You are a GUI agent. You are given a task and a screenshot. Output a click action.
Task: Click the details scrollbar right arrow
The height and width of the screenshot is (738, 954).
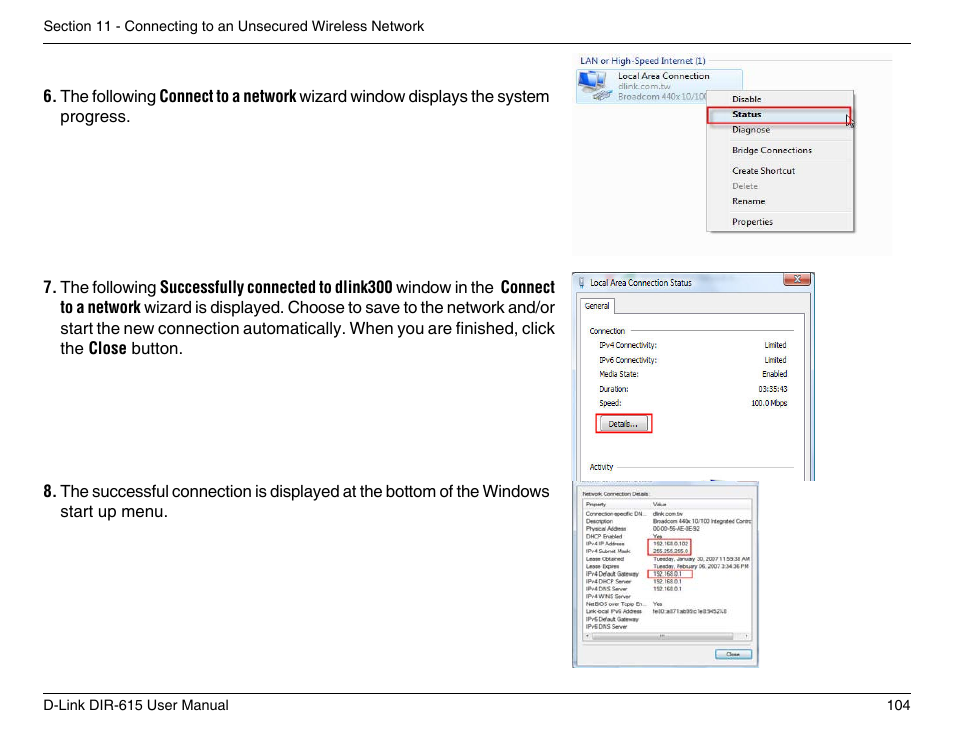click(x=747, y=636)
